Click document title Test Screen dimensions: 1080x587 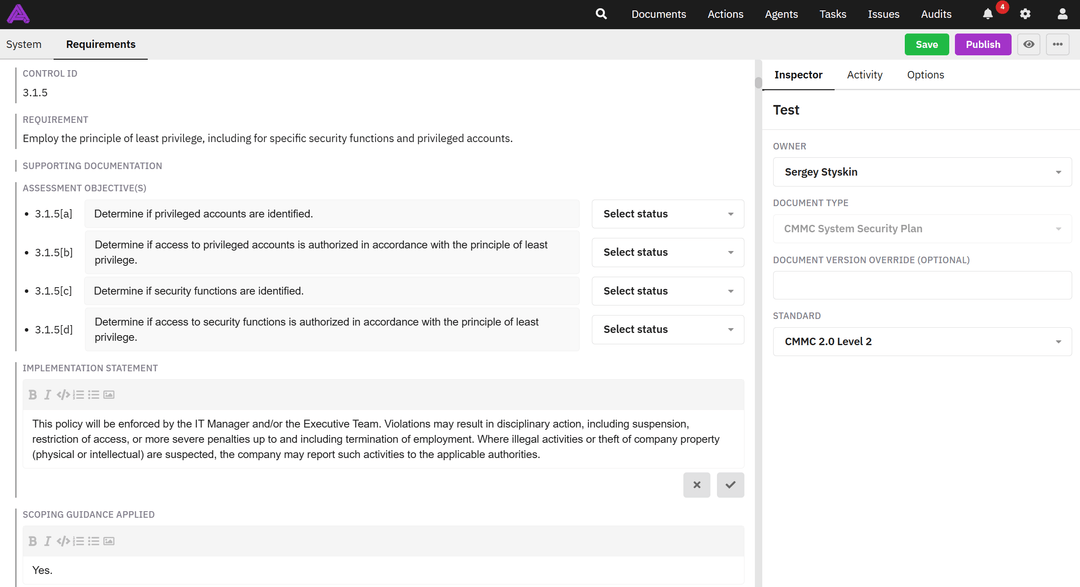(x=786, y=110)
